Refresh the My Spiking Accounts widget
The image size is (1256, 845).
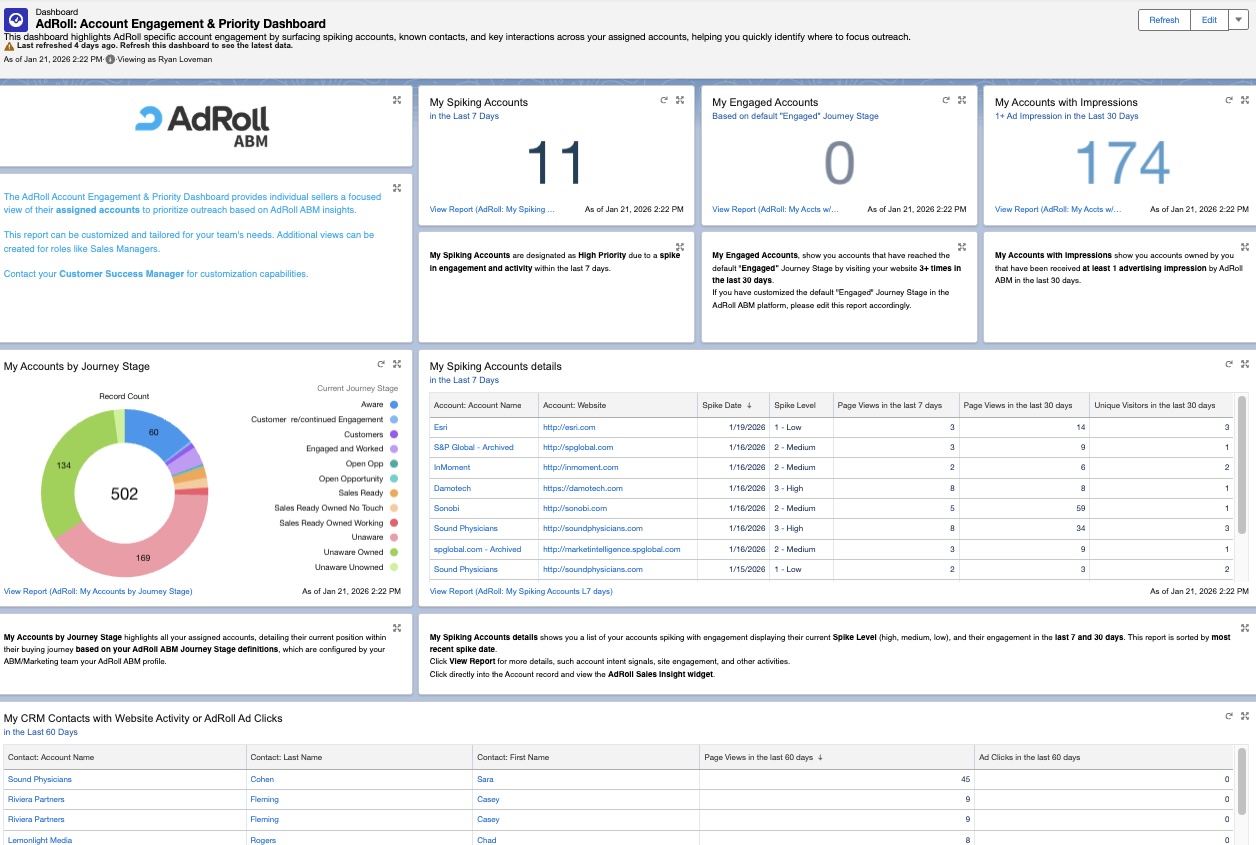(664, 100)
